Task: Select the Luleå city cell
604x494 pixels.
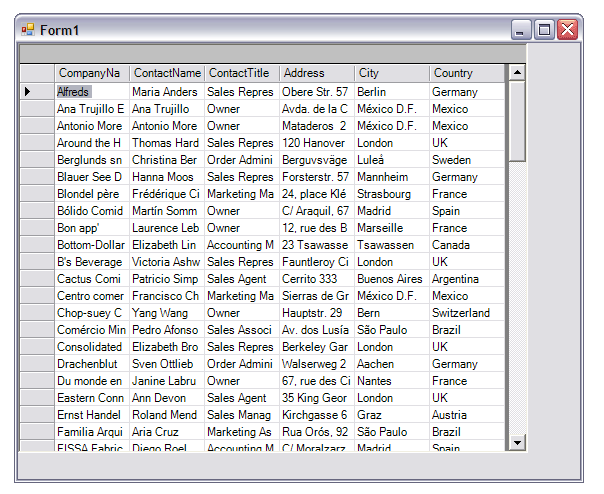Action: tap(391, 160)
